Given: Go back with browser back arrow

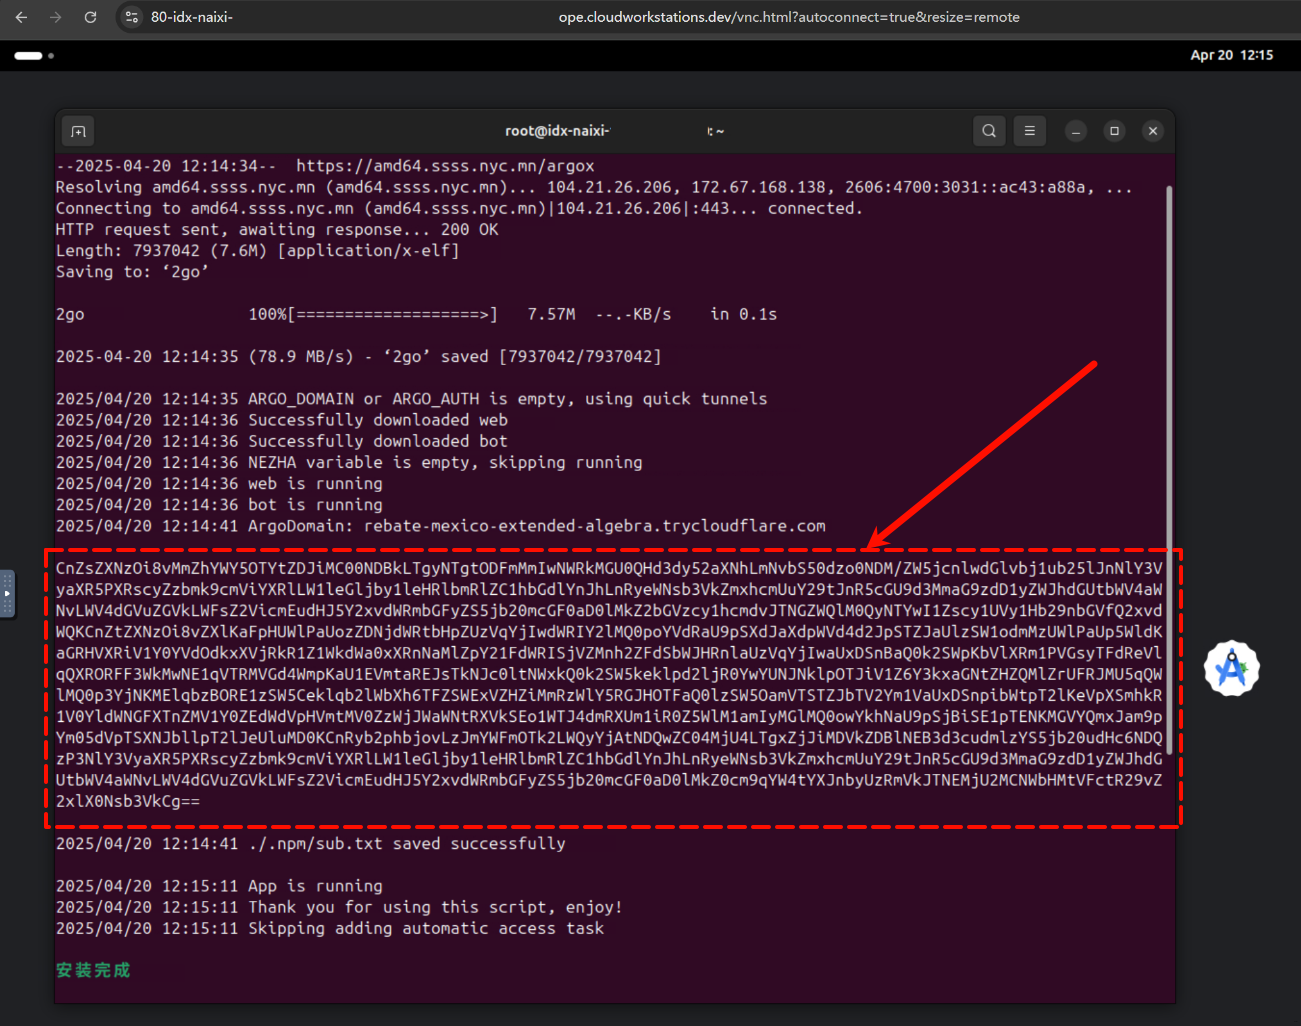Looking at the screenshot, I should pos(21,17).
